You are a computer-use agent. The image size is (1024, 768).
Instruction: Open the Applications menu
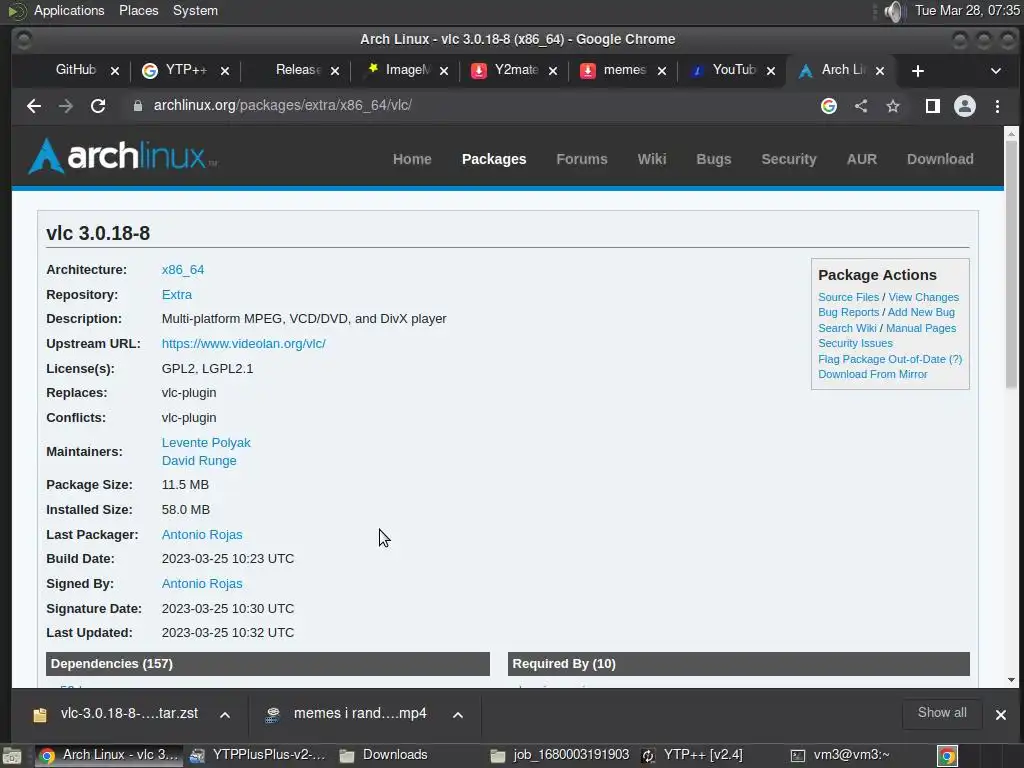[69, 10]
